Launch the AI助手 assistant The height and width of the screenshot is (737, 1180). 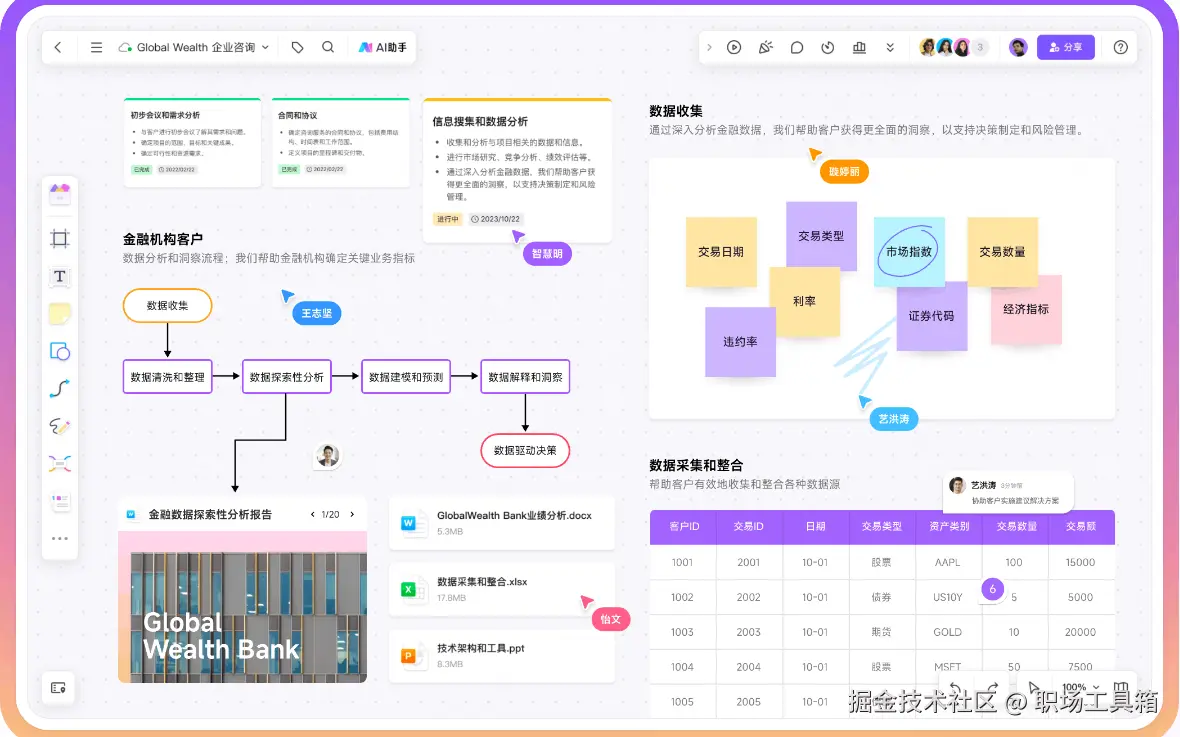tap(382, 47)
